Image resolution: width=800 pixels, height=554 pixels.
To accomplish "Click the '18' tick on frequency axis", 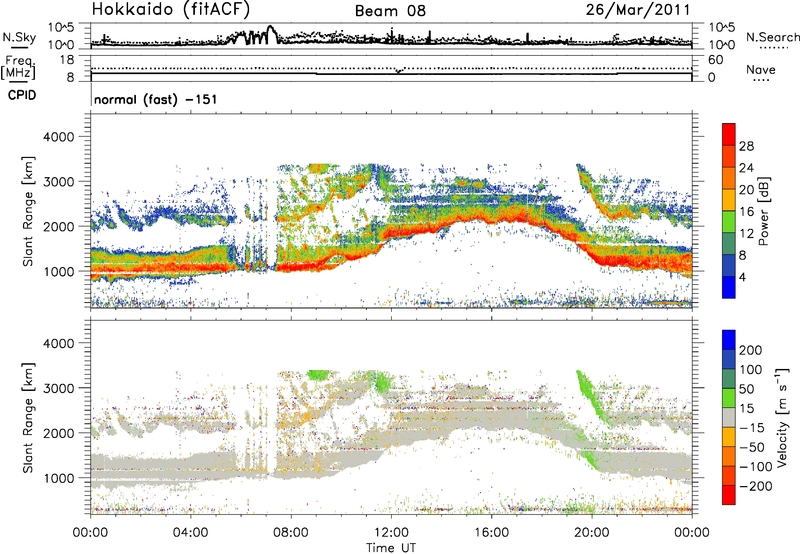I will pos(67,60).
